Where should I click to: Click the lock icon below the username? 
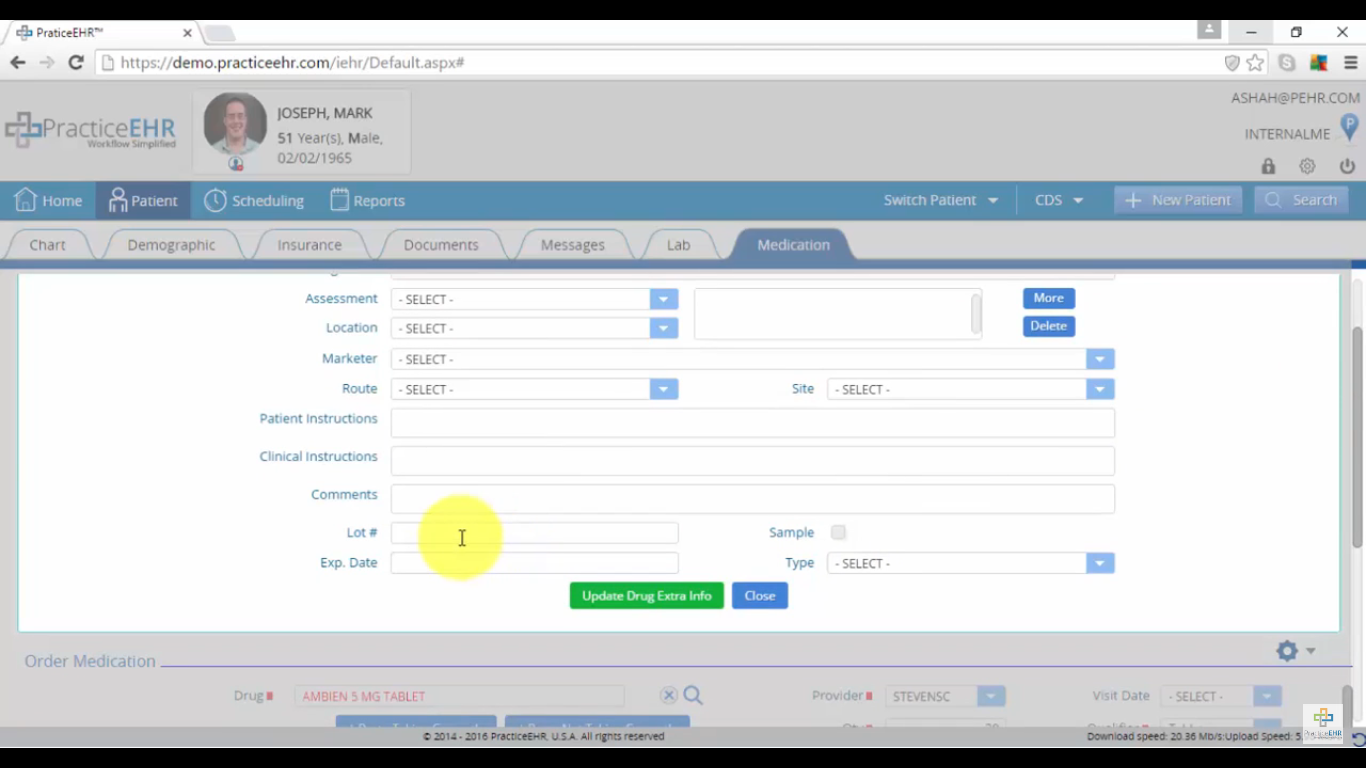(1268, 166)
